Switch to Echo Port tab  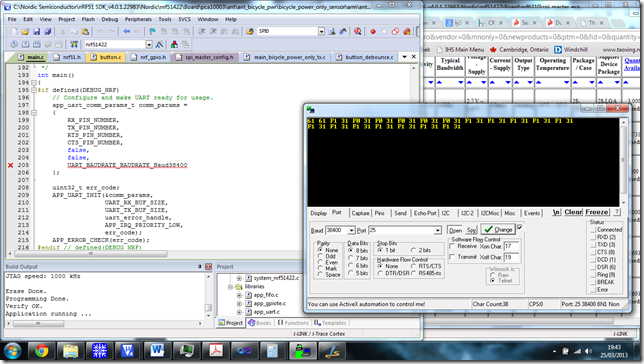tap(425, 213)
